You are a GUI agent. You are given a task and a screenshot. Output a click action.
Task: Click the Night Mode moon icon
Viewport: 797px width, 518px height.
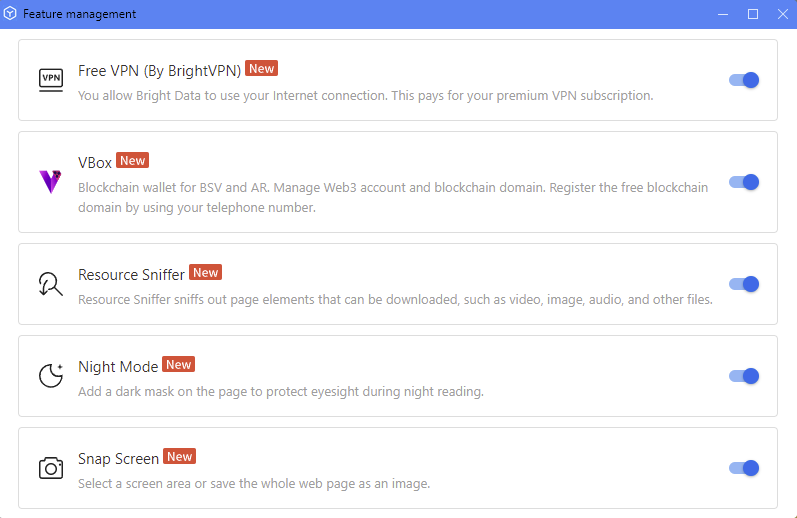(51, 376)
